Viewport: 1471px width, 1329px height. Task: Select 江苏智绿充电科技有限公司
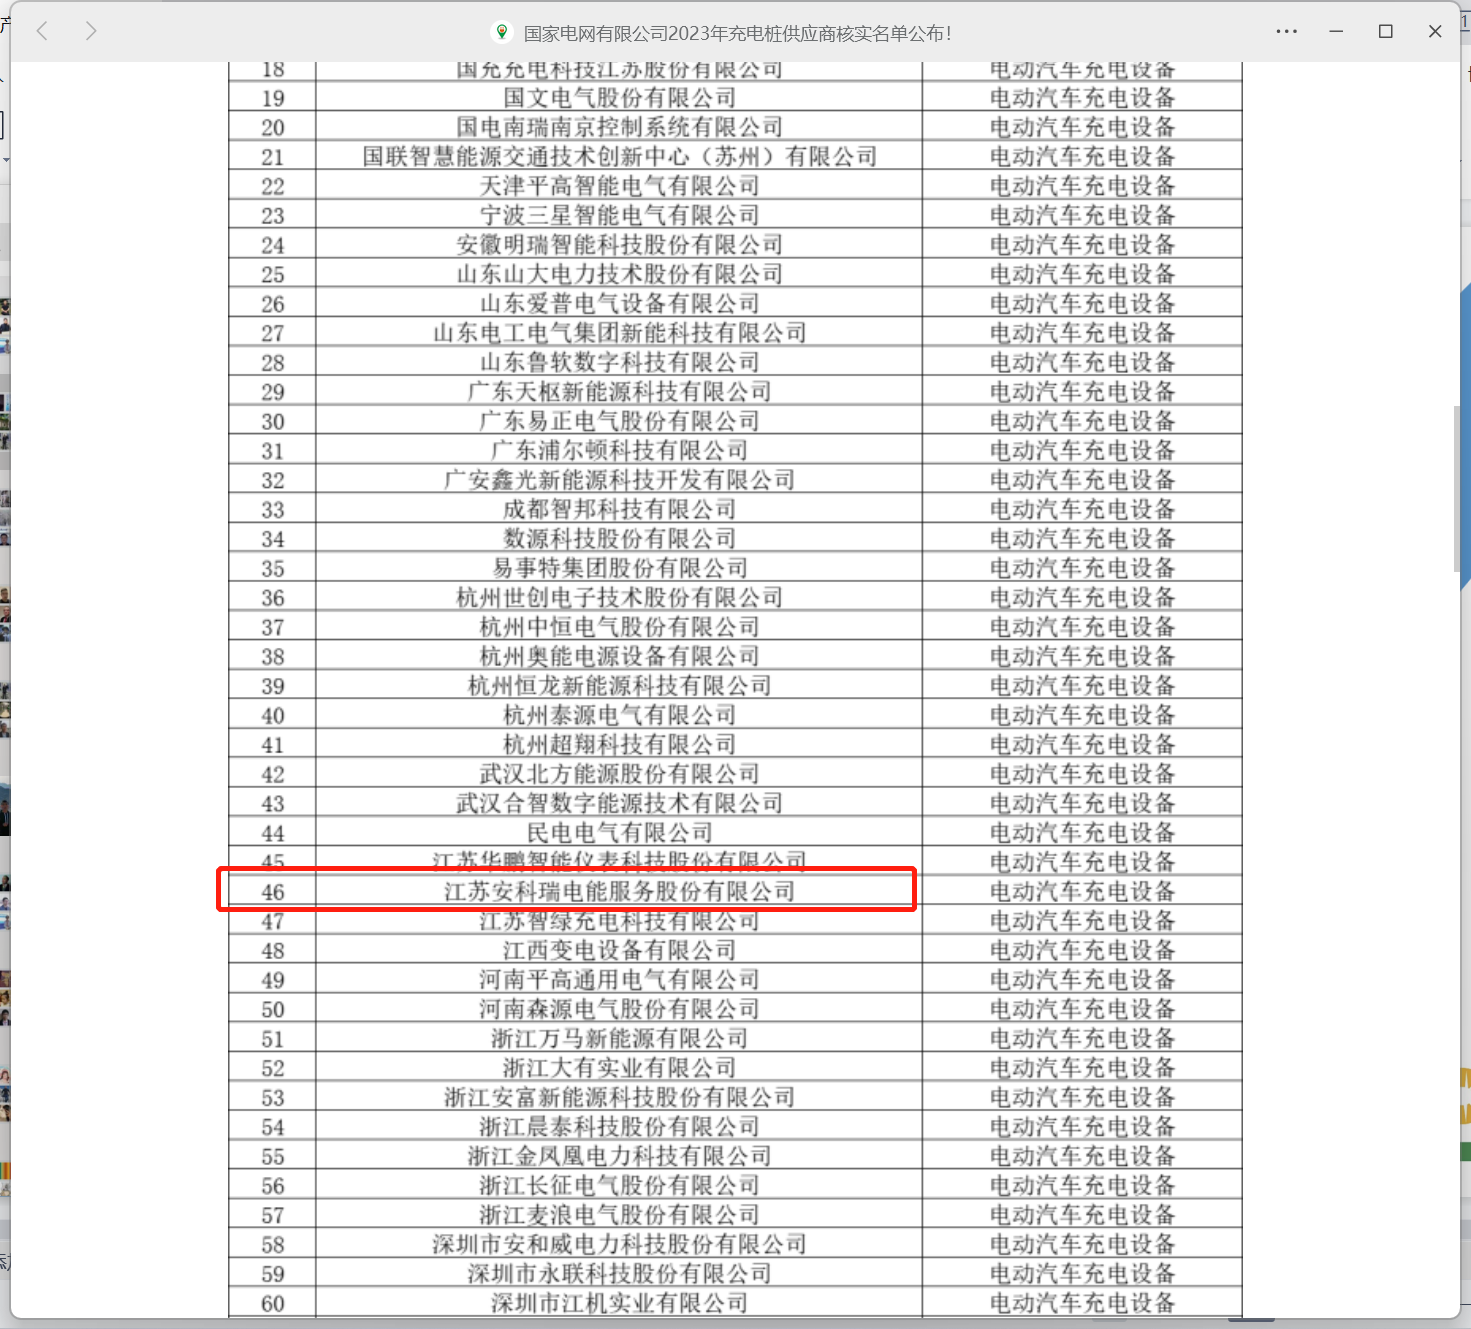coord(620,921)
